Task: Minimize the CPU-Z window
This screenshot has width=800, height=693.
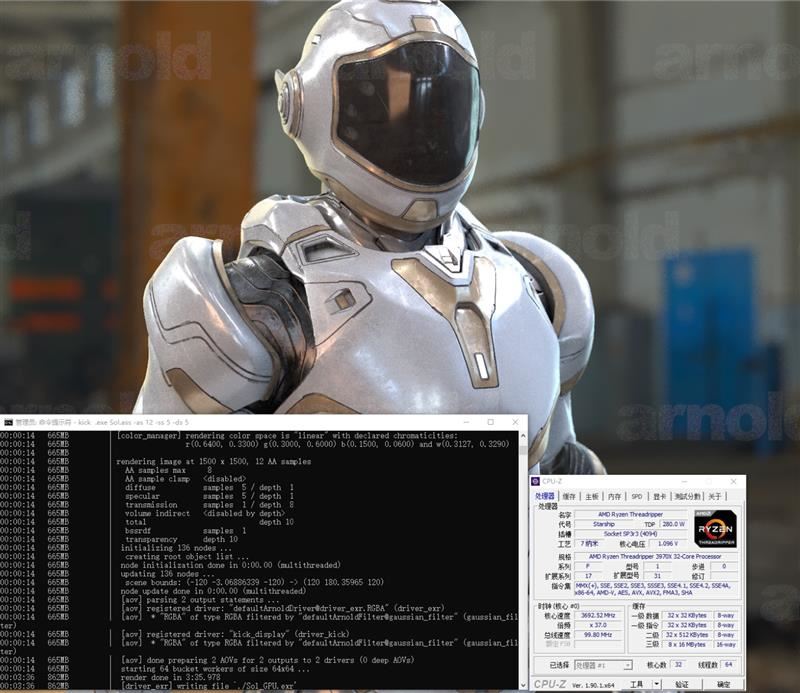Action: 685,481
